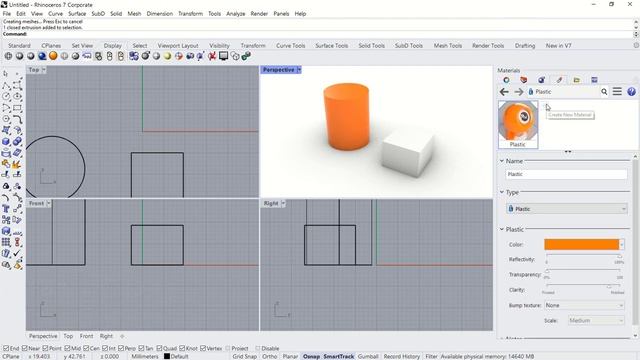Image resolution: width=640 pixels, height=360 pixels.
Task: Toggle Gumball in status bar
Action: [368, 356]
